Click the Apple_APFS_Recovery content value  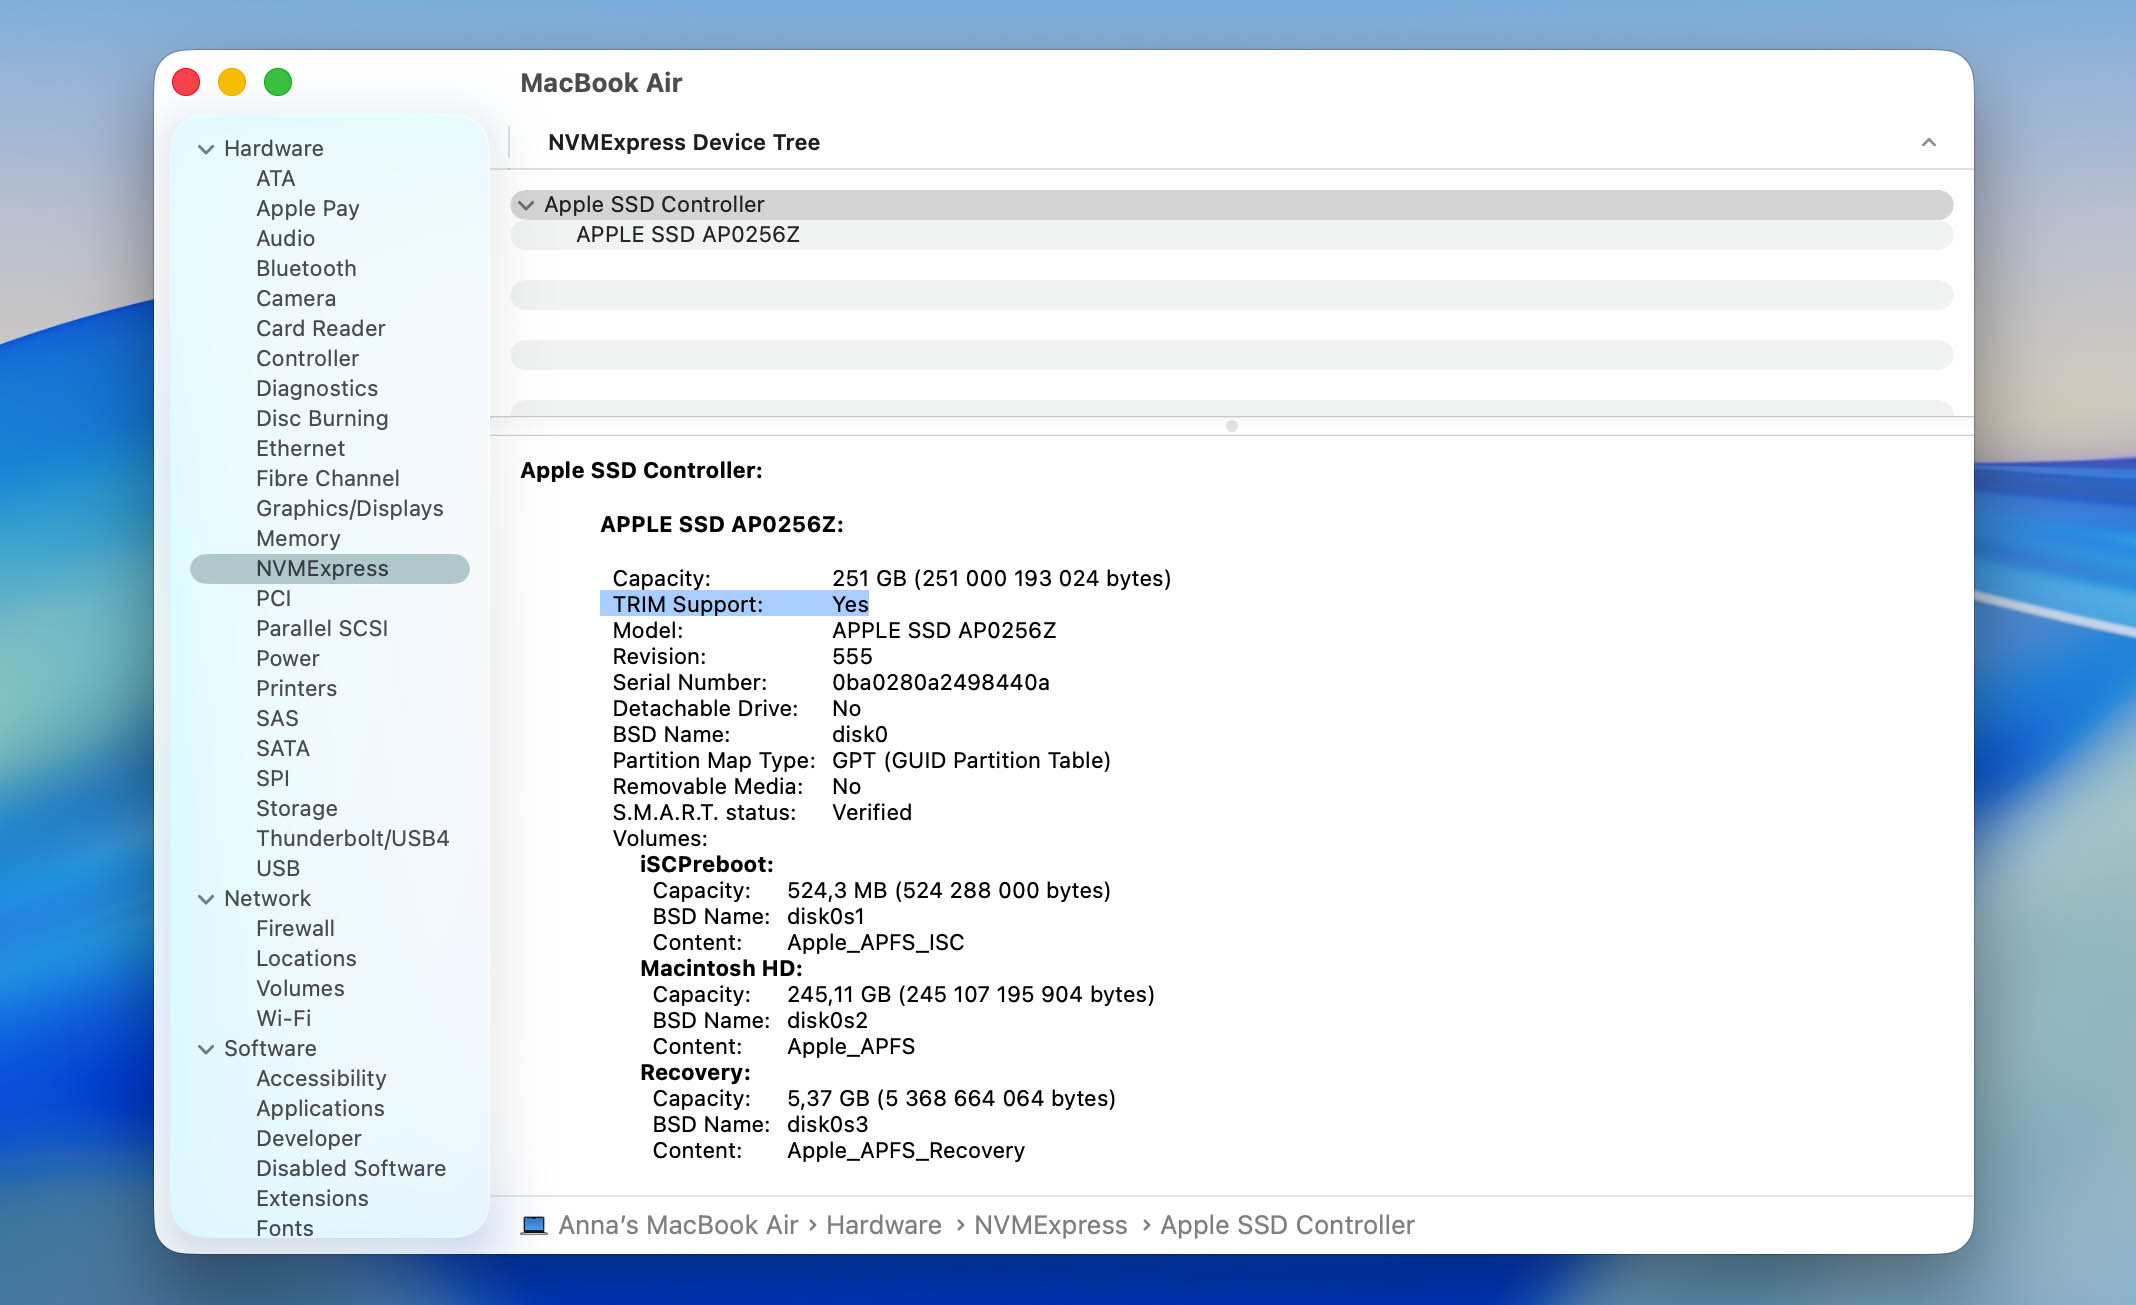(x=906, y=1151)
